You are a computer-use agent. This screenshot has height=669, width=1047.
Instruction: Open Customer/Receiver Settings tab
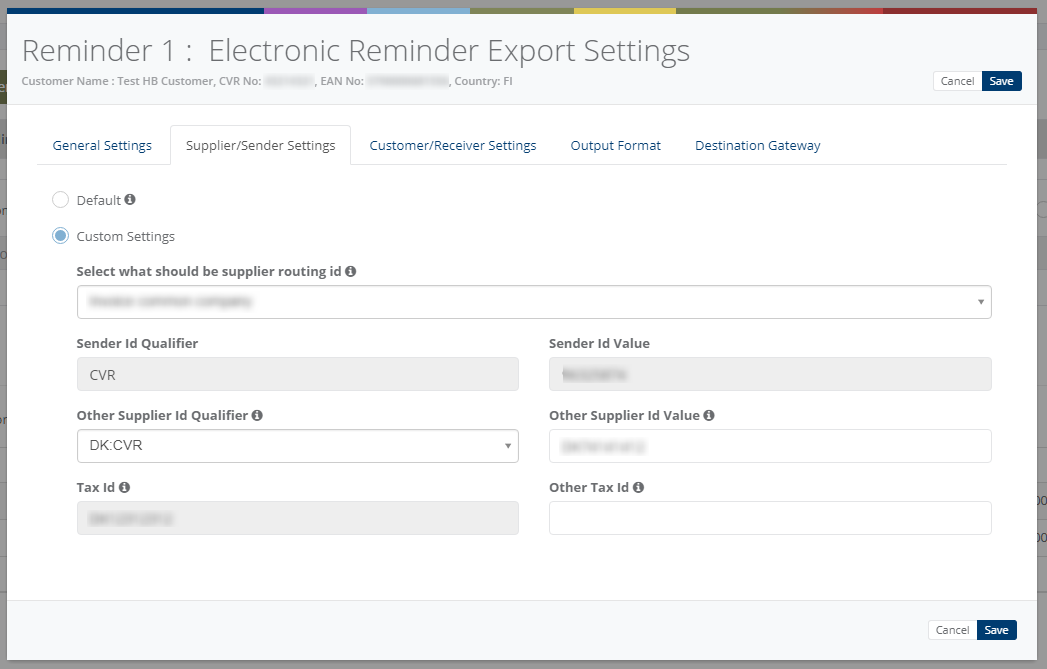pos(453,146)
